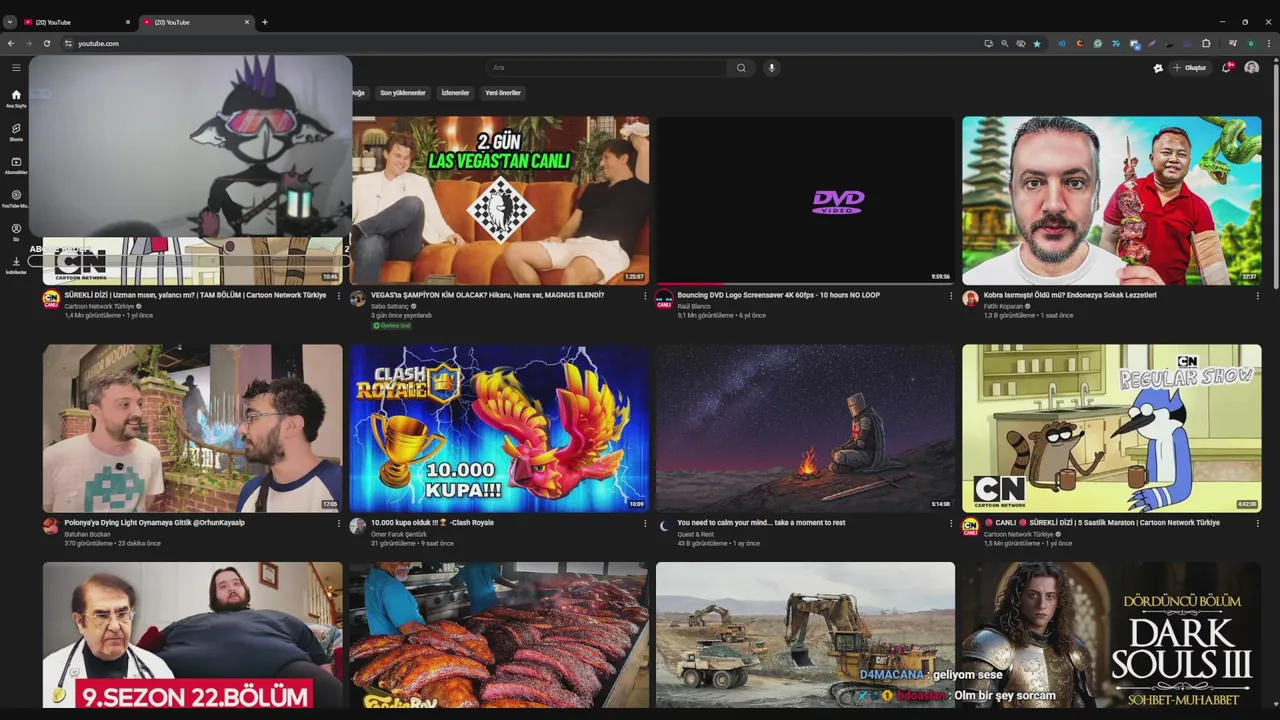This screenshot has height=720, width=1280.
Task: Open Shorts from the sidebar
Action: [x=16, y=132]
